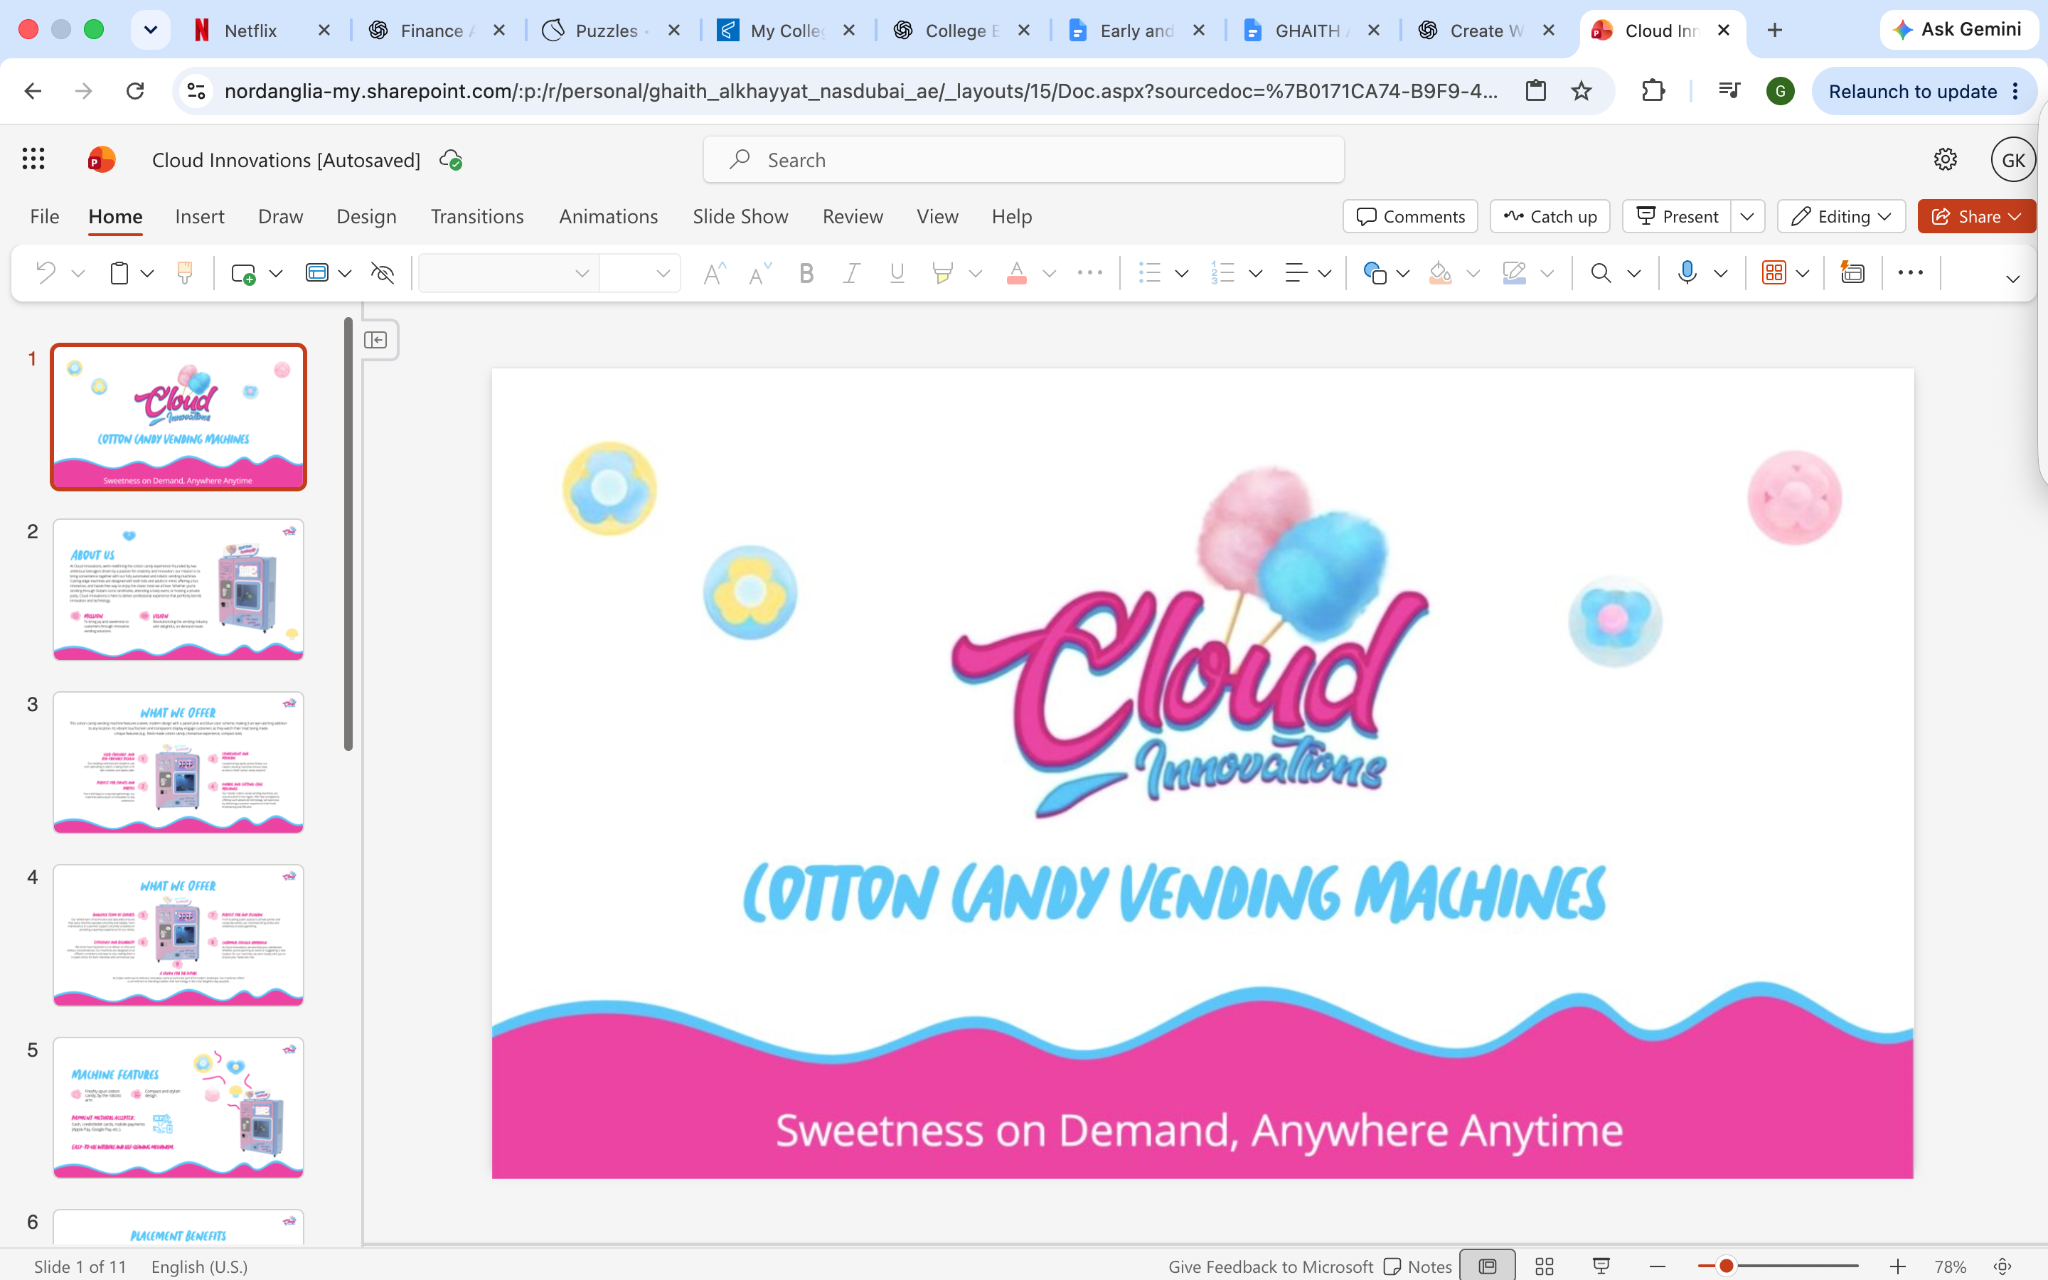The height and width of the screenshot is (1280, 2048).
Task: Open the Shapes gallery icon
Action: 1375,273
